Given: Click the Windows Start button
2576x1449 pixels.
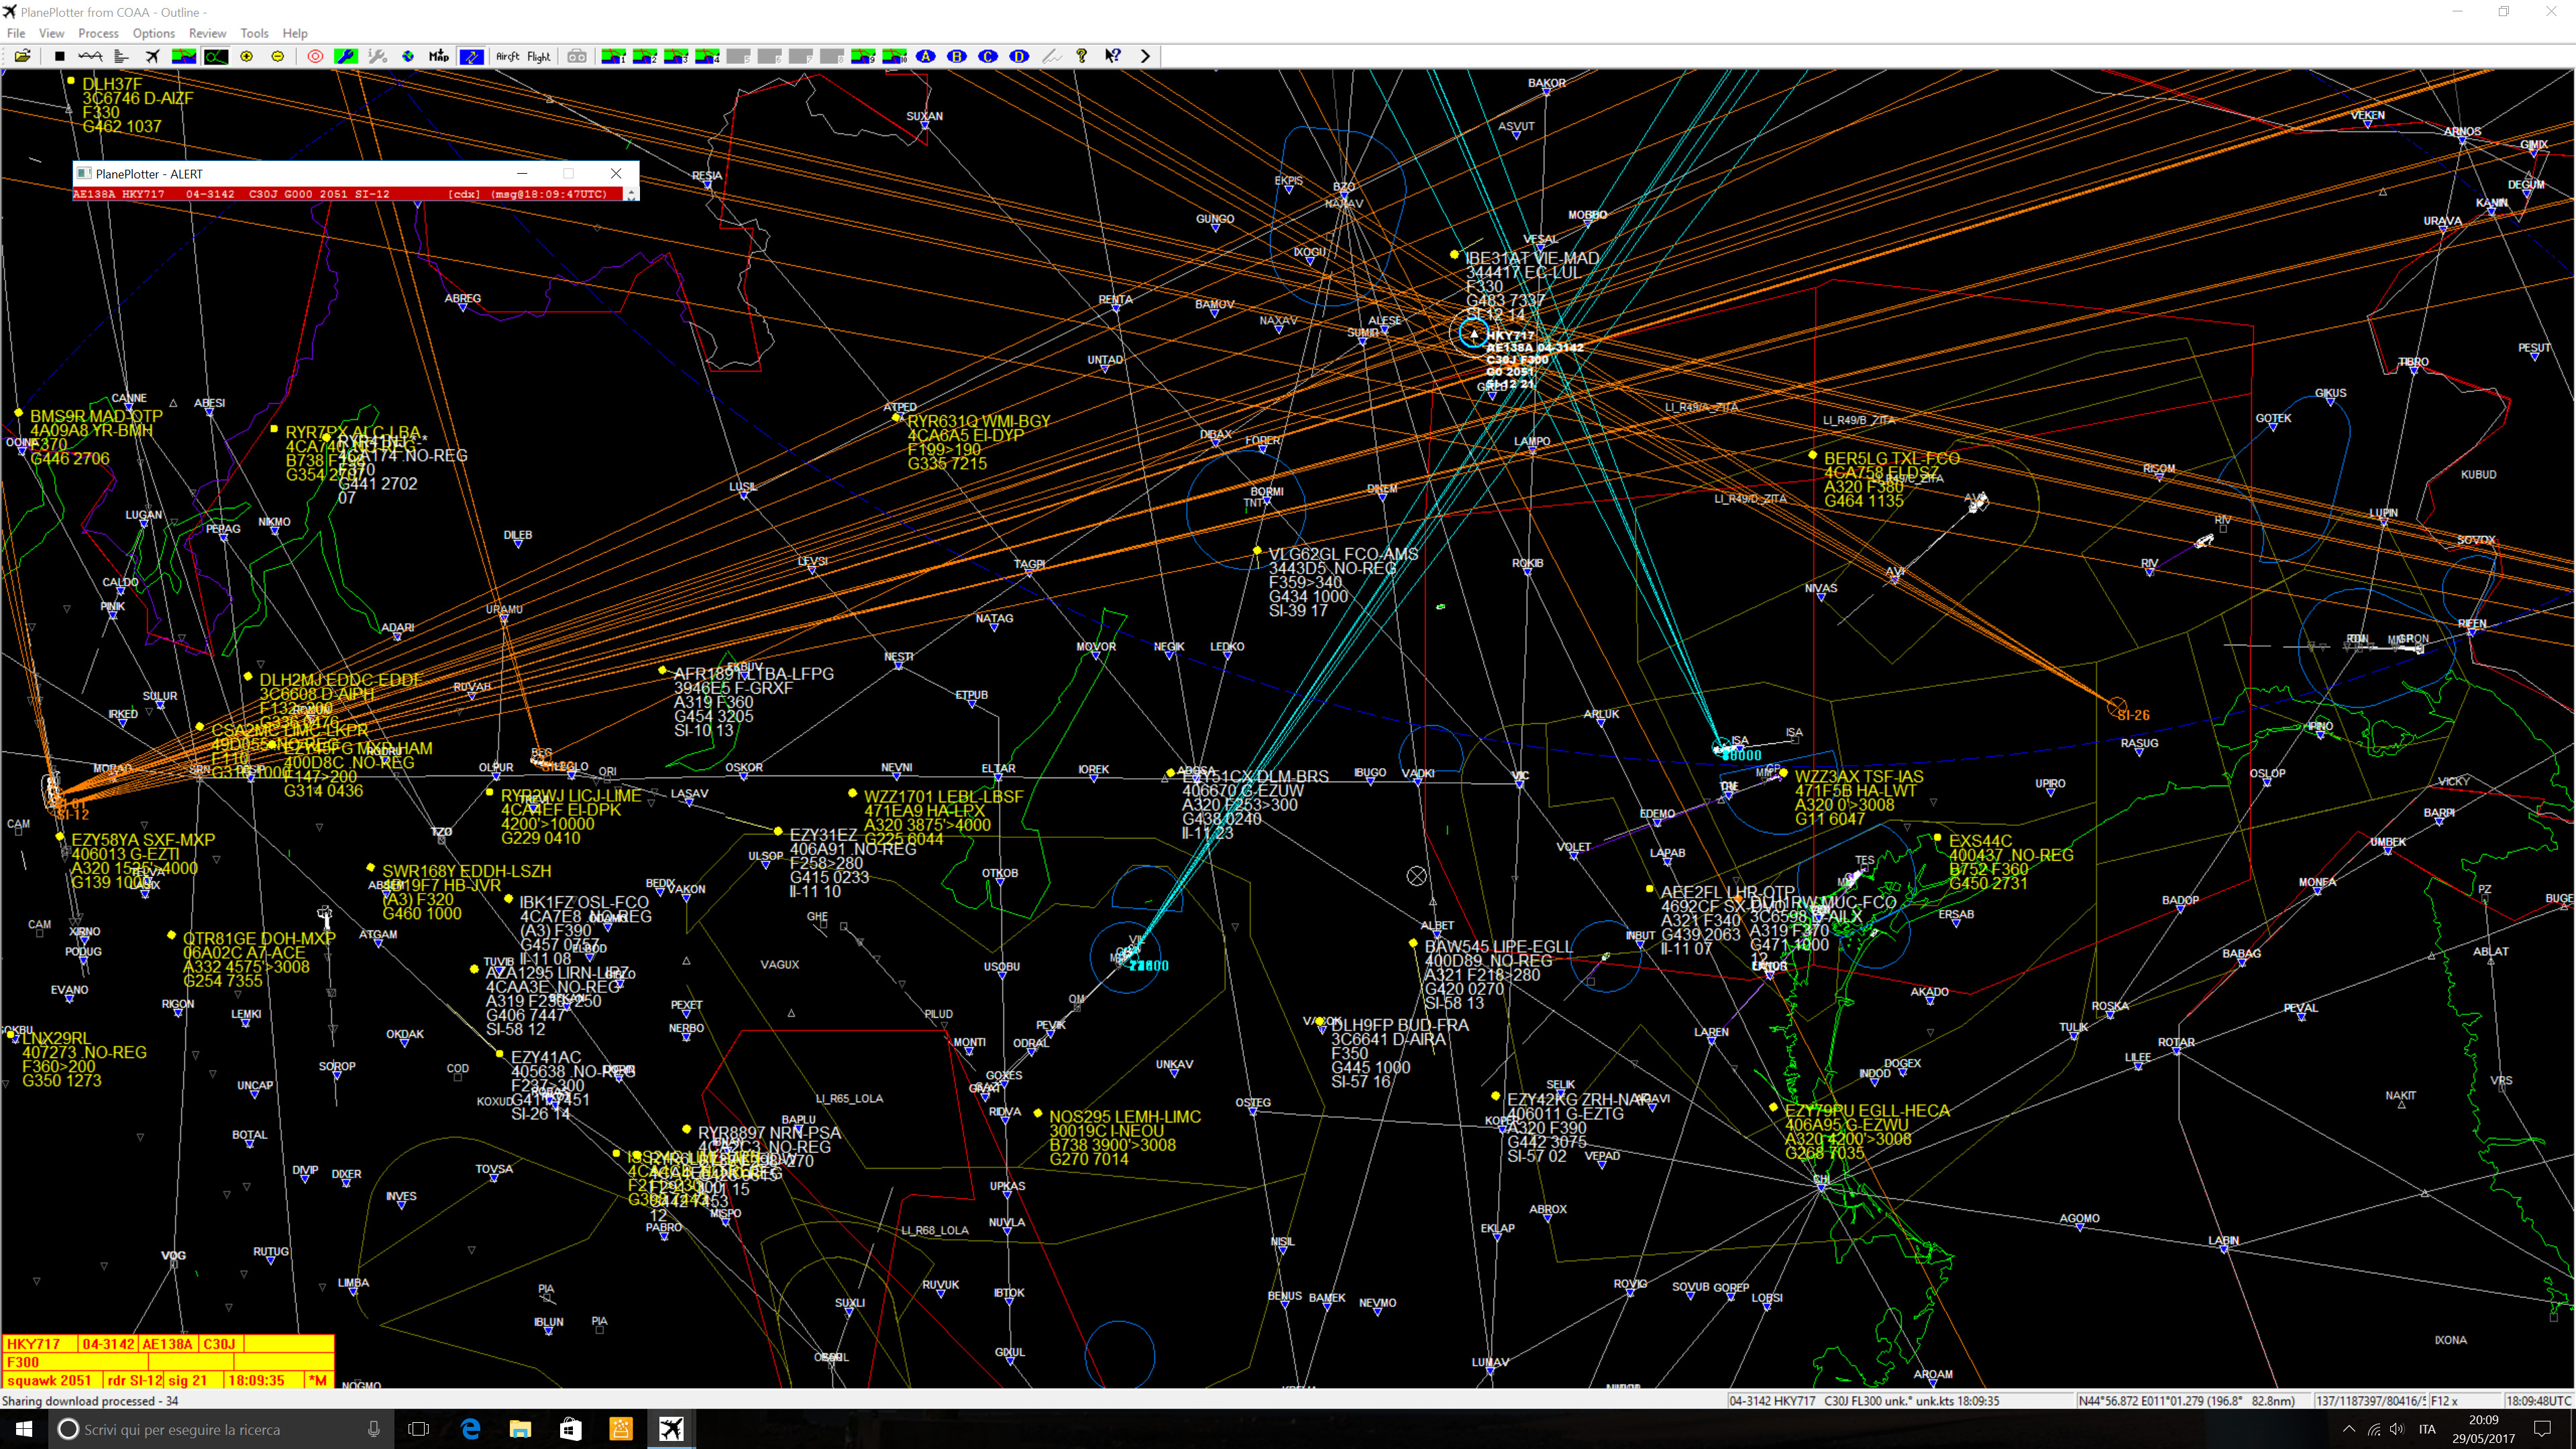Looking at the screenshot, I should 24,1429.
